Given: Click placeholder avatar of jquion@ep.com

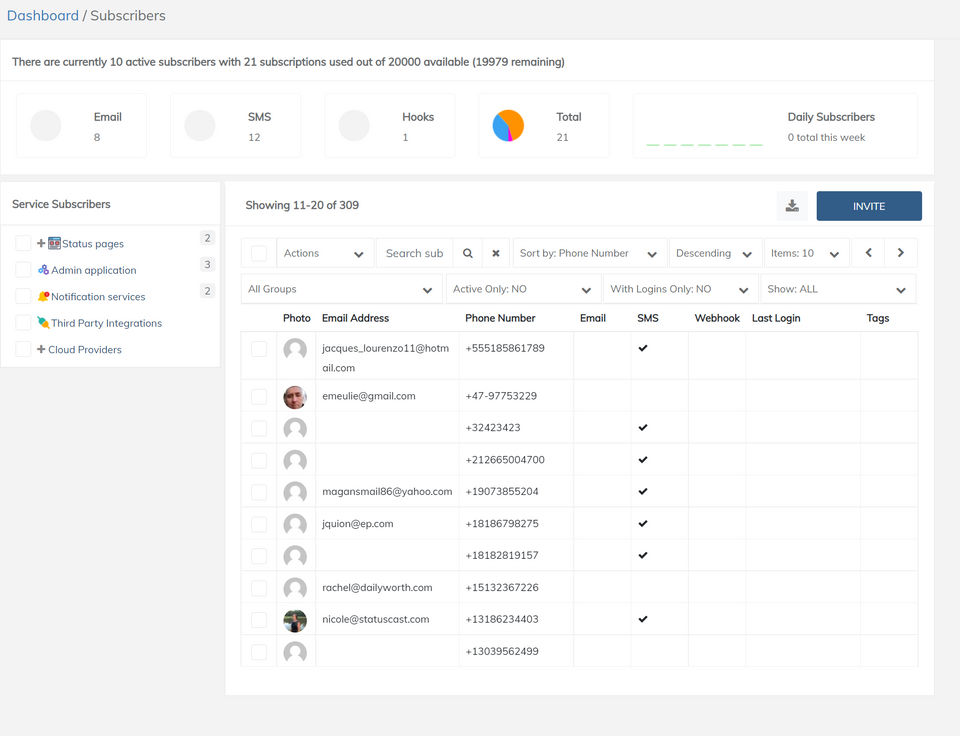Looking at the screenshot, I should [295, 524].
